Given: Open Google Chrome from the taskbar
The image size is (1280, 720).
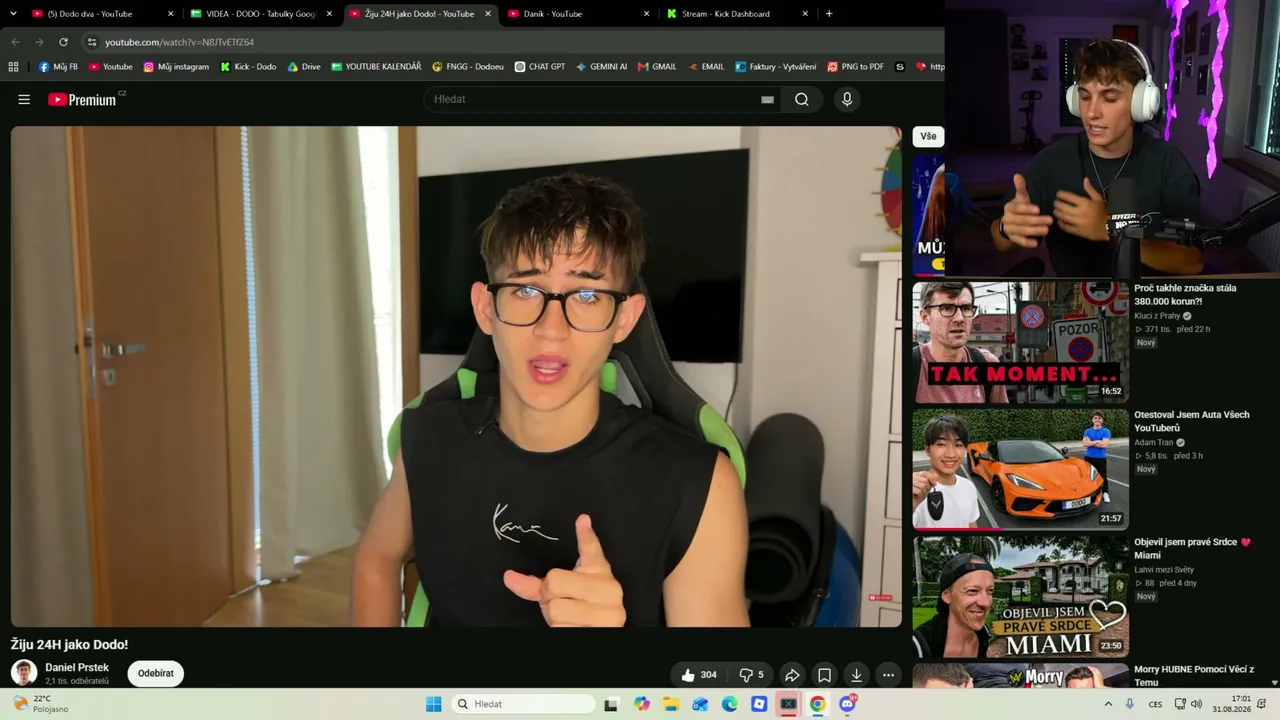Looking at the screenshot, I should click(818, 704).
